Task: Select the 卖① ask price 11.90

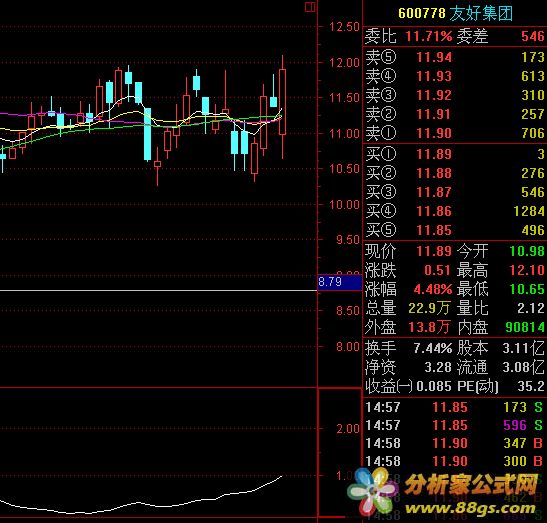Action: click(x=434, y=133)
